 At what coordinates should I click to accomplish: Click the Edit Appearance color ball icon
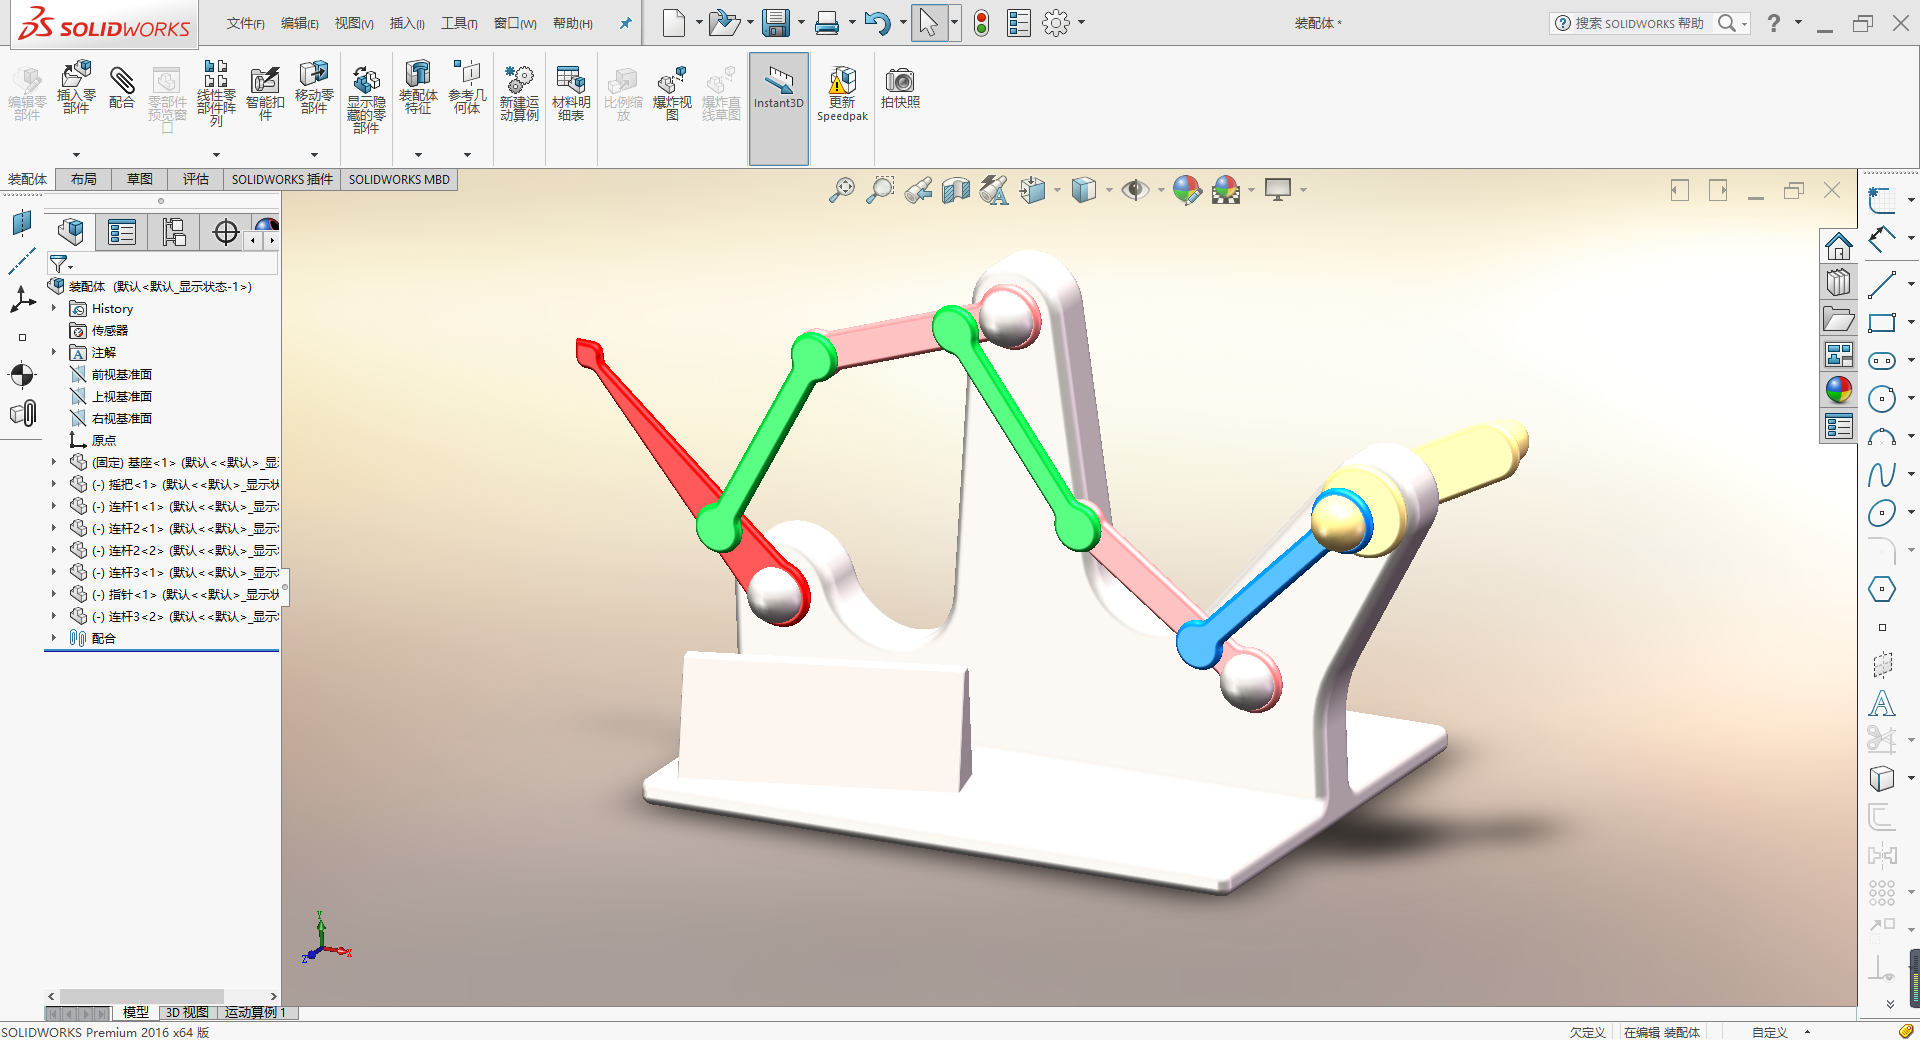tap(1186, 190)
